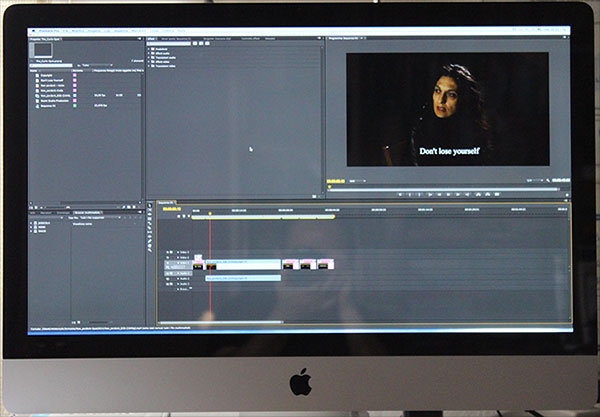Click the yellow timeline timecode display
This screenshot has width=600, height=417.
172,209
